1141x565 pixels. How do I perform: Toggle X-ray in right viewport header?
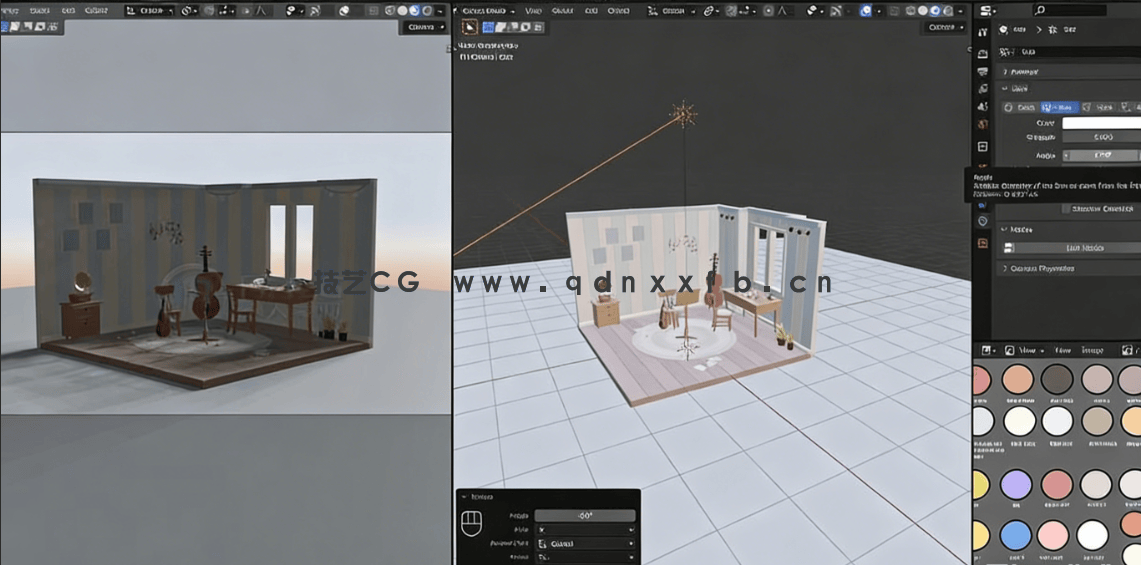[x=896, y=11]
